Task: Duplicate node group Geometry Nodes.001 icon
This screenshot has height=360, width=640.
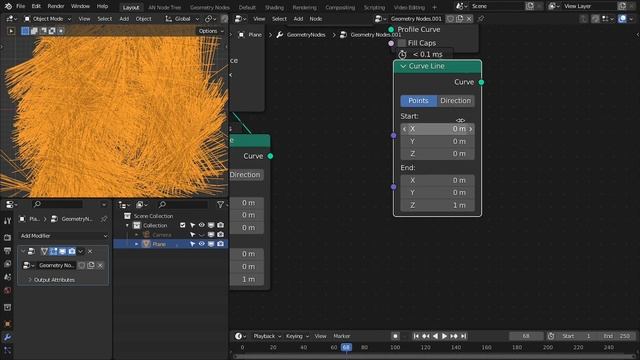Action: [460, 19]
